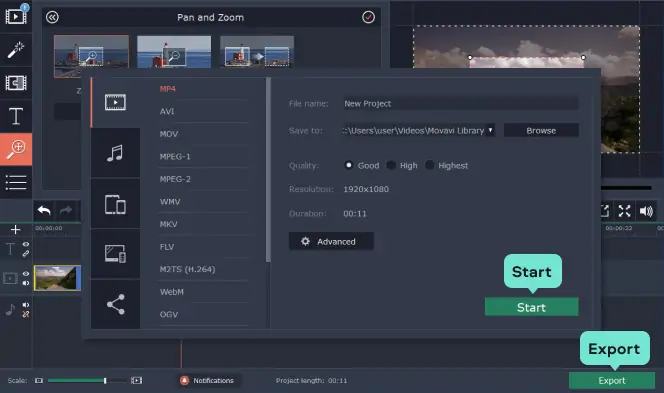Select the magic wand Filters tool

coord(16,50)
